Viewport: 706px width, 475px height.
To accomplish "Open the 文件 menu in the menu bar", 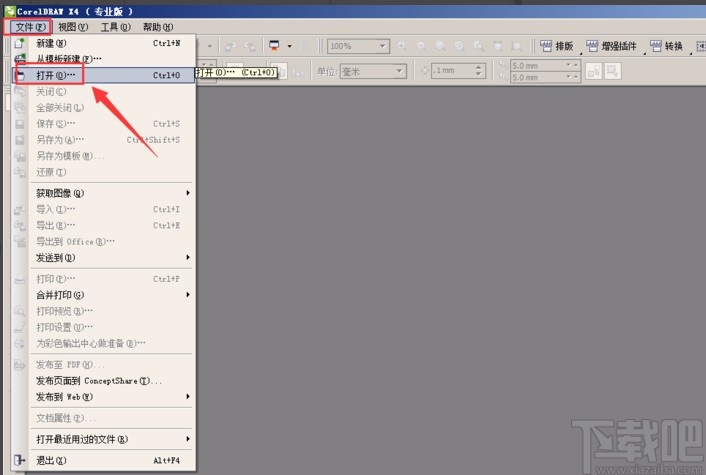I will click(30, 27).
